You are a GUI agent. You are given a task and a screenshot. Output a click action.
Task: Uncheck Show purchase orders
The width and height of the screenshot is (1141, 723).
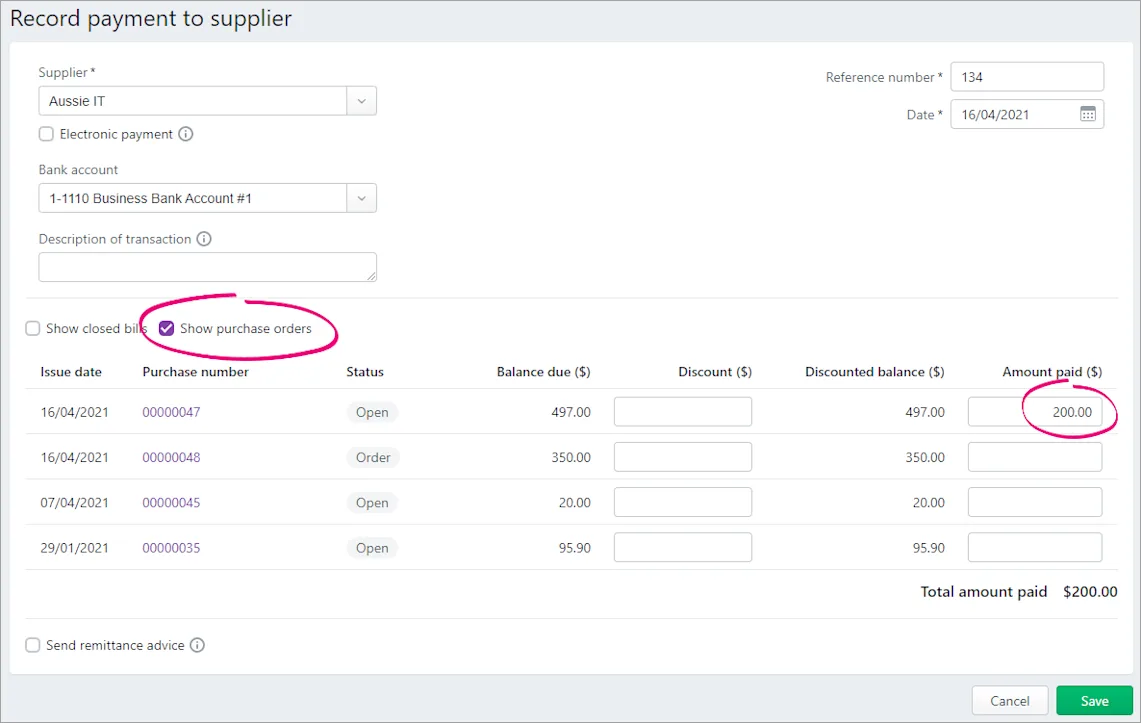(166, 328)
